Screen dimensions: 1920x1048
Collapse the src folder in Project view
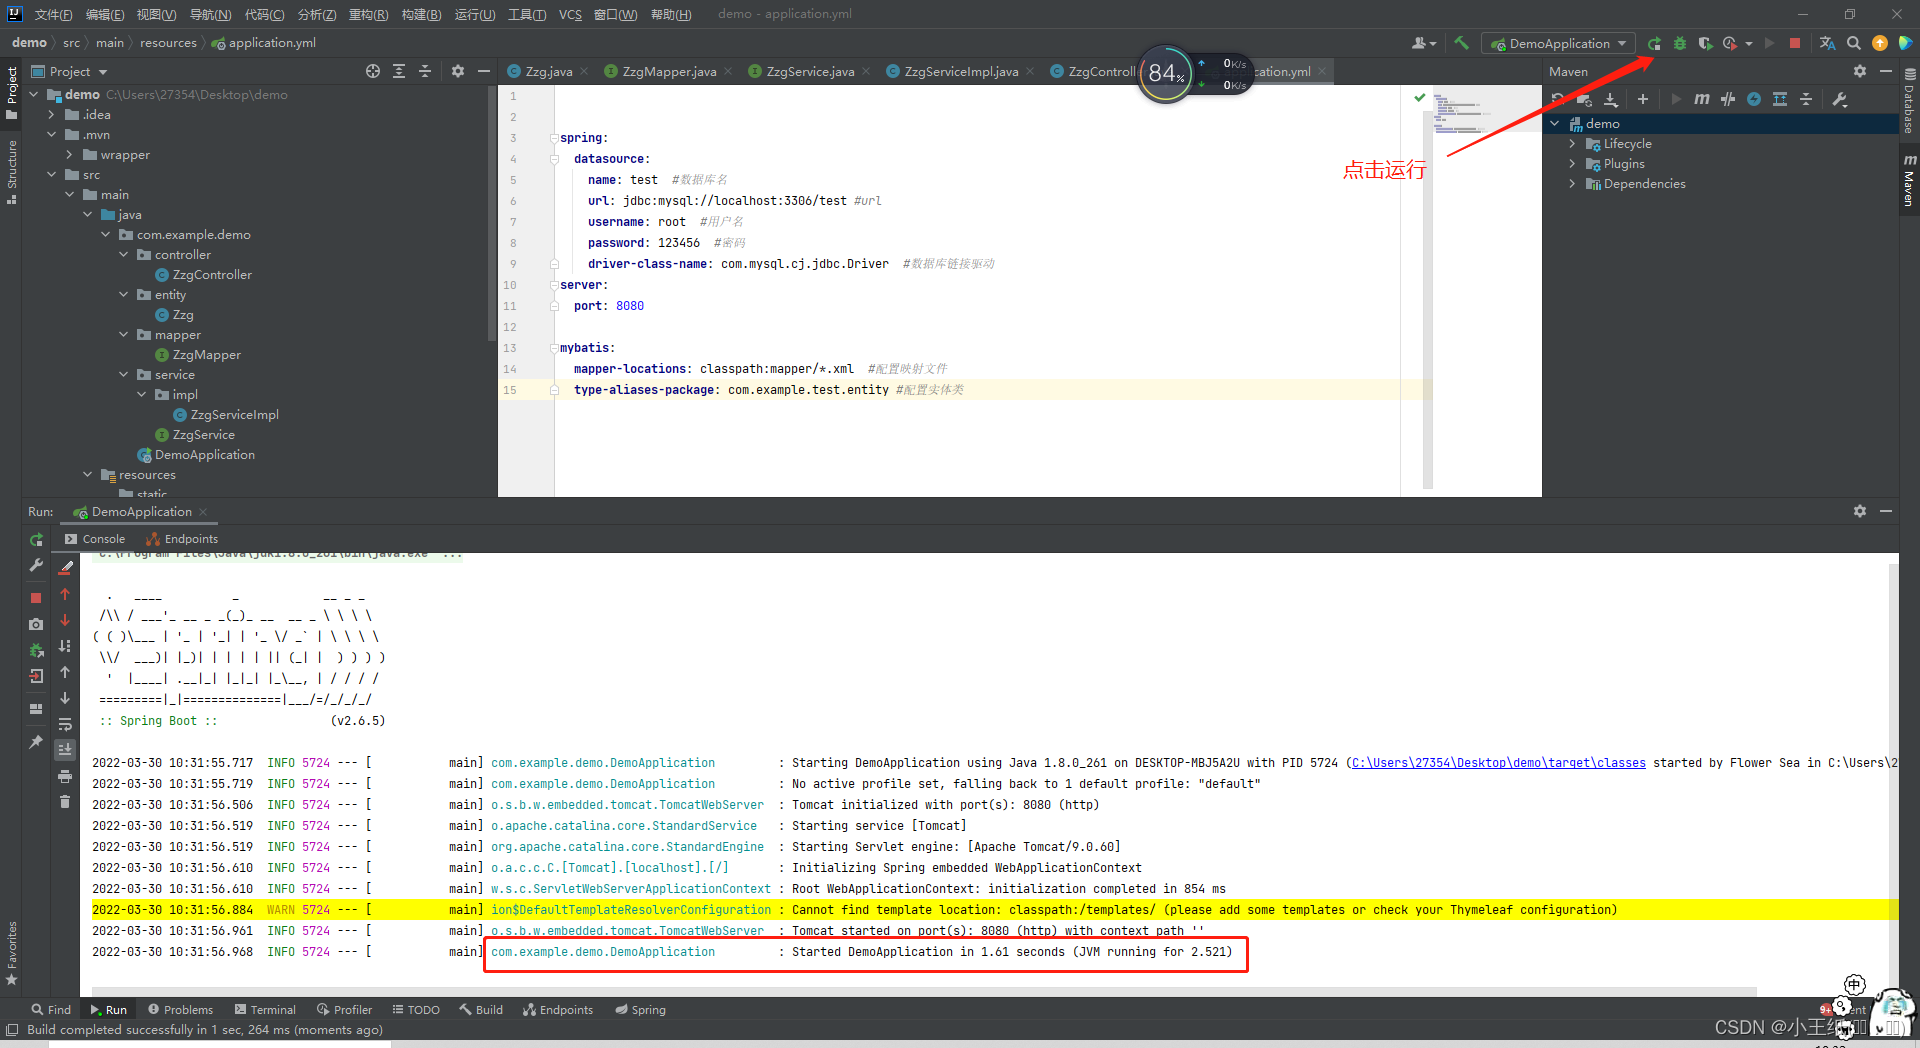pos(51,174)
